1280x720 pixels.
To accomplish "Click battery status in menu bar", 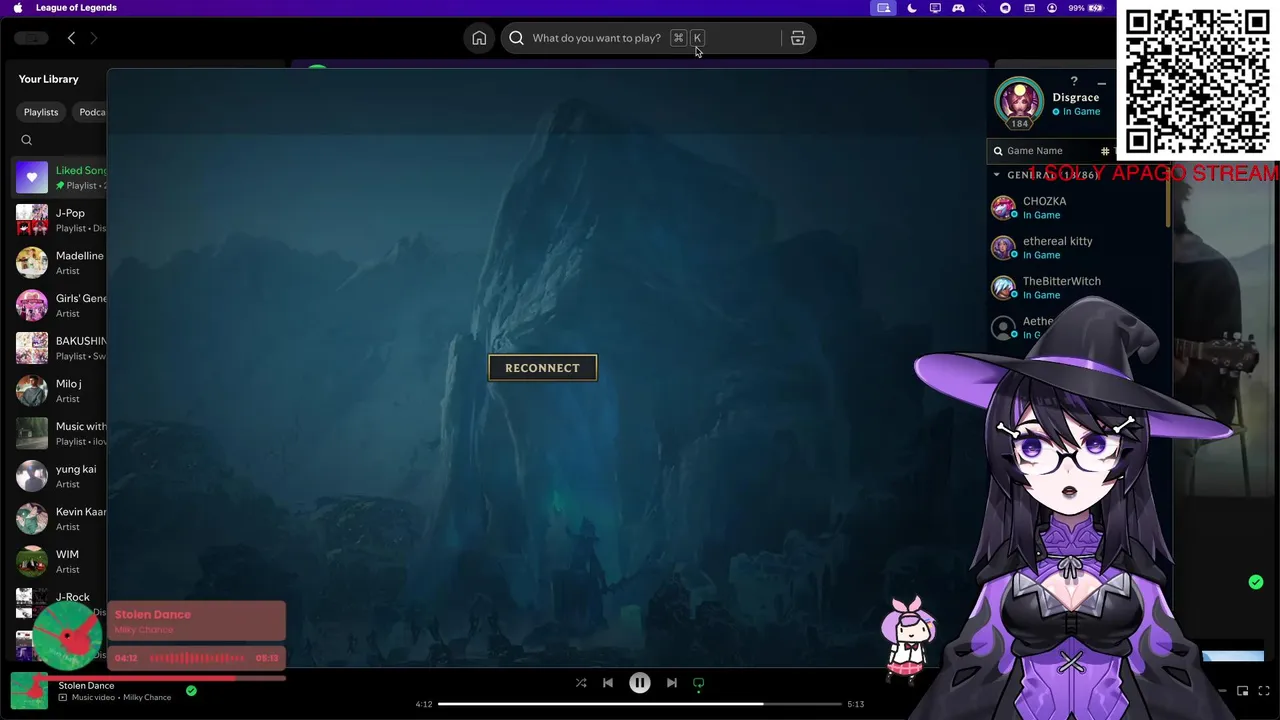I will coord(1087,8).
